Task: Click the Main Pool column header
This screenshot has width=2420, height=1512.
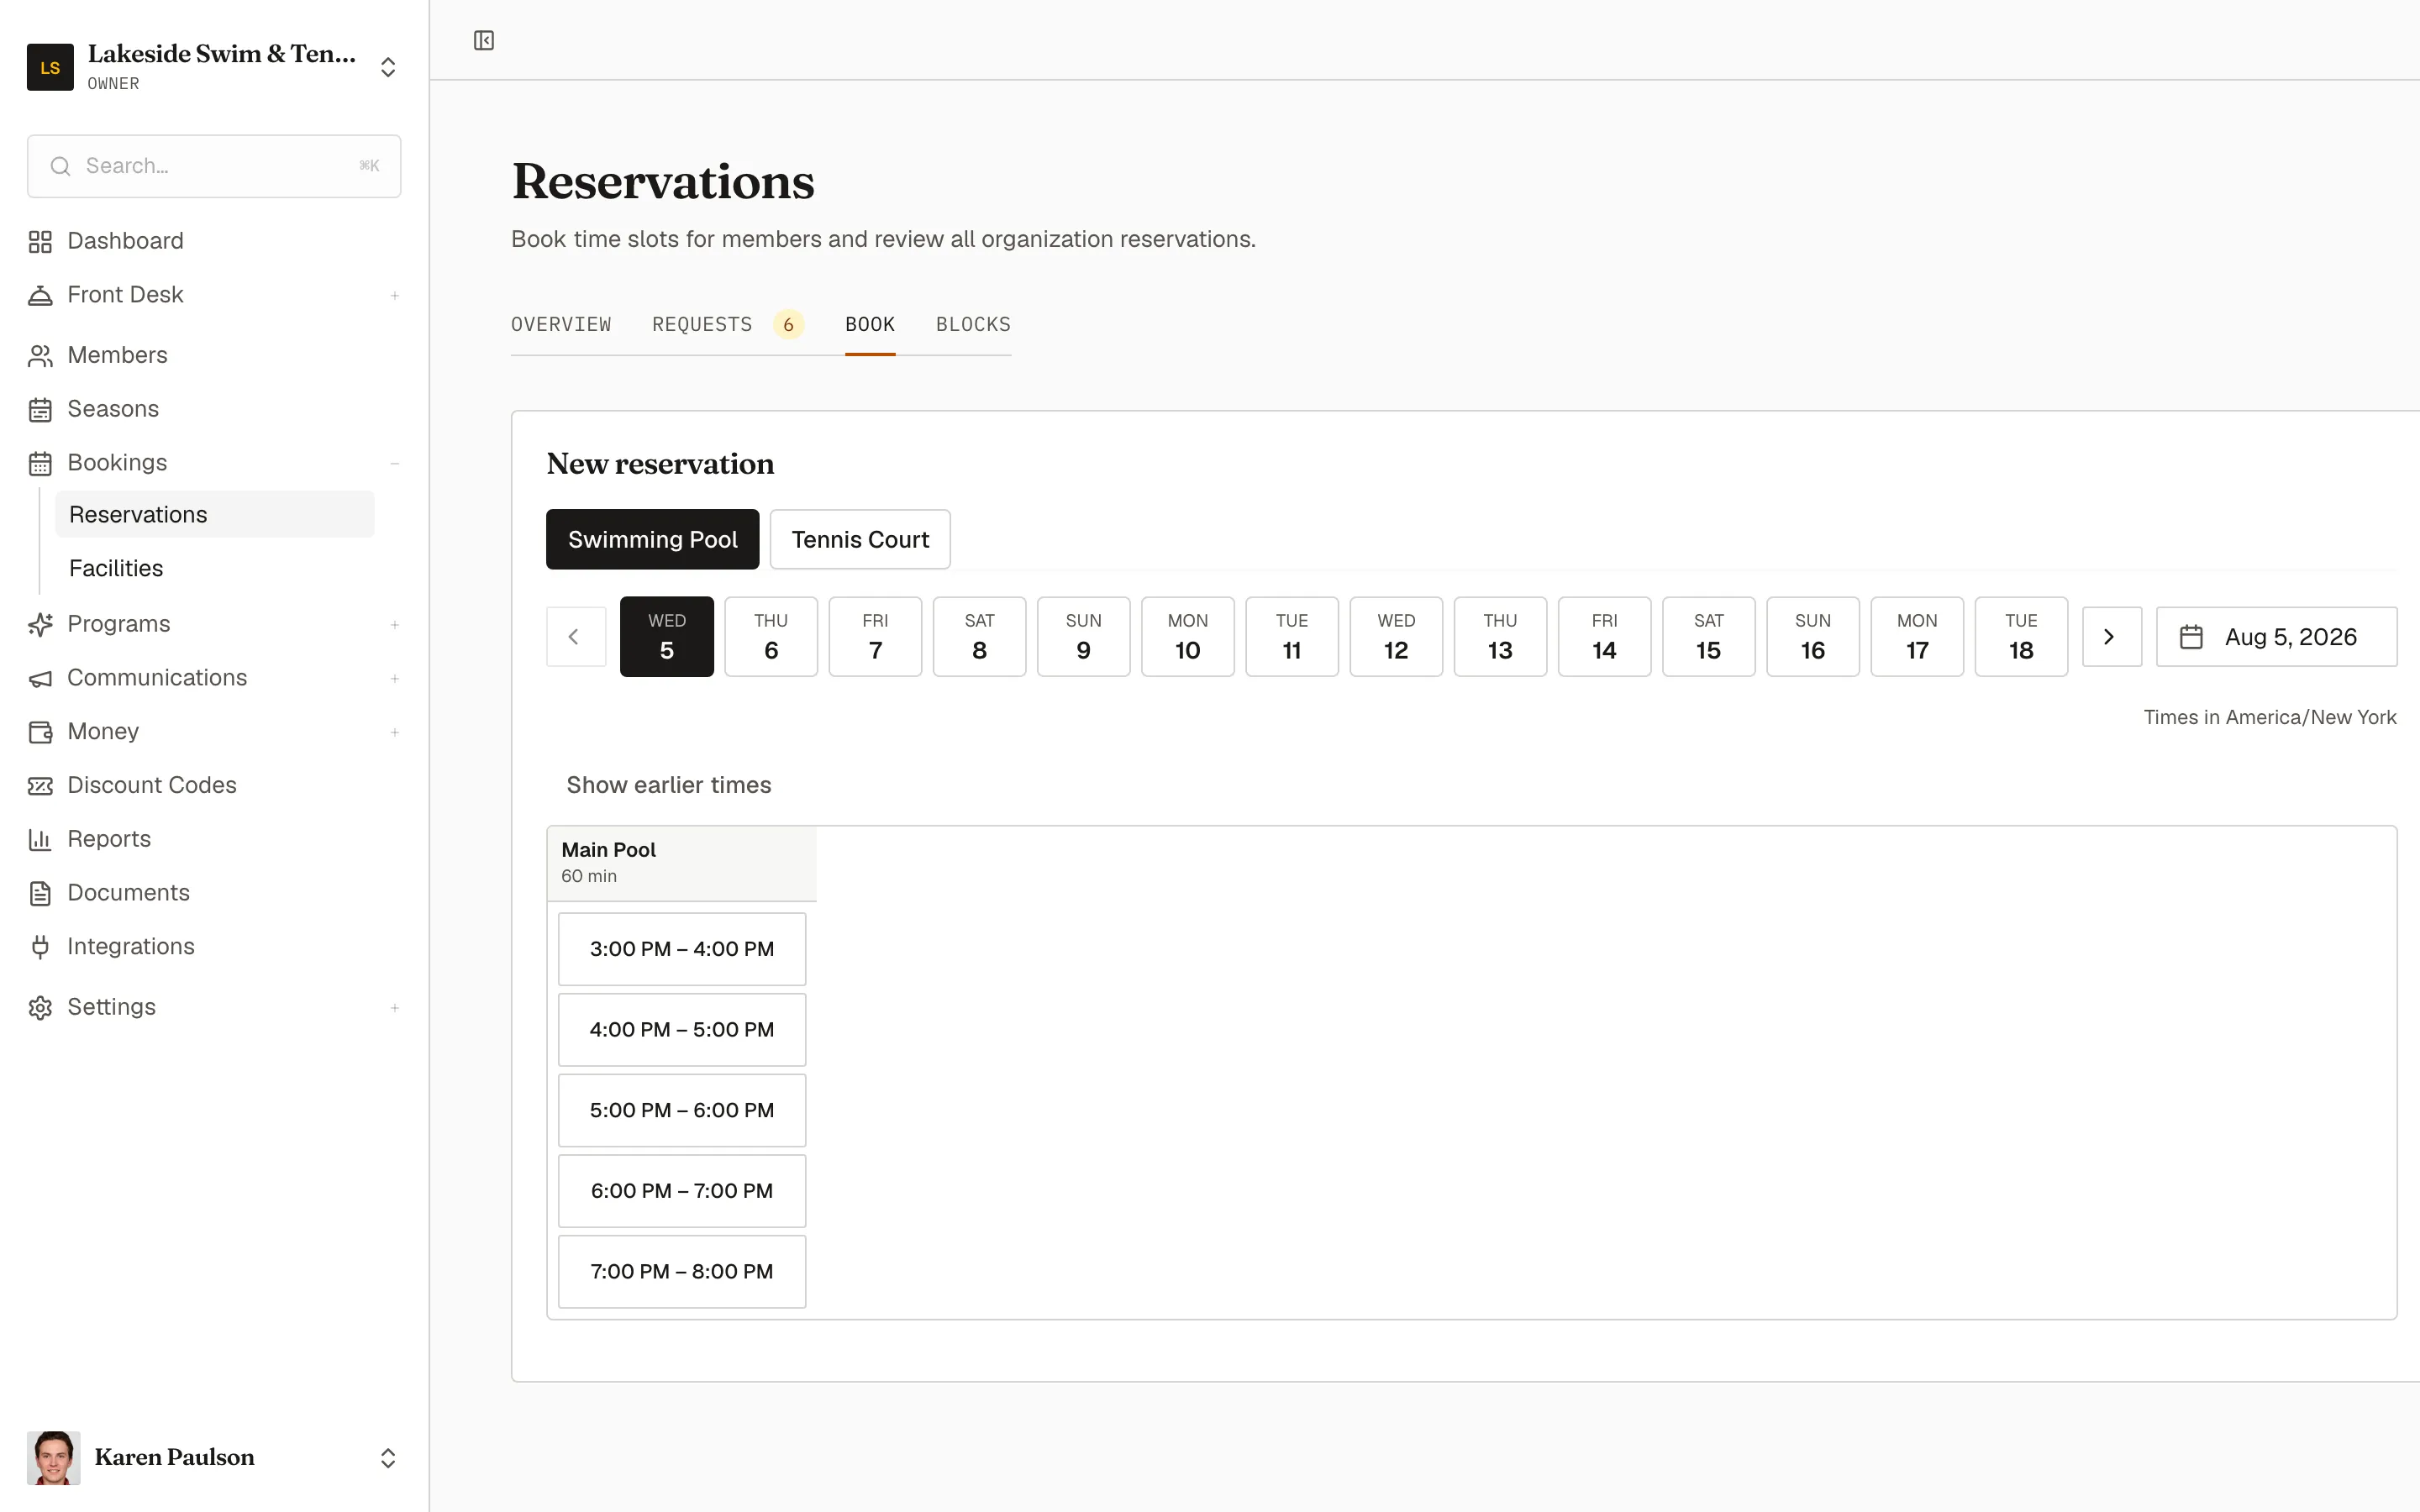Action: [682, 863]
